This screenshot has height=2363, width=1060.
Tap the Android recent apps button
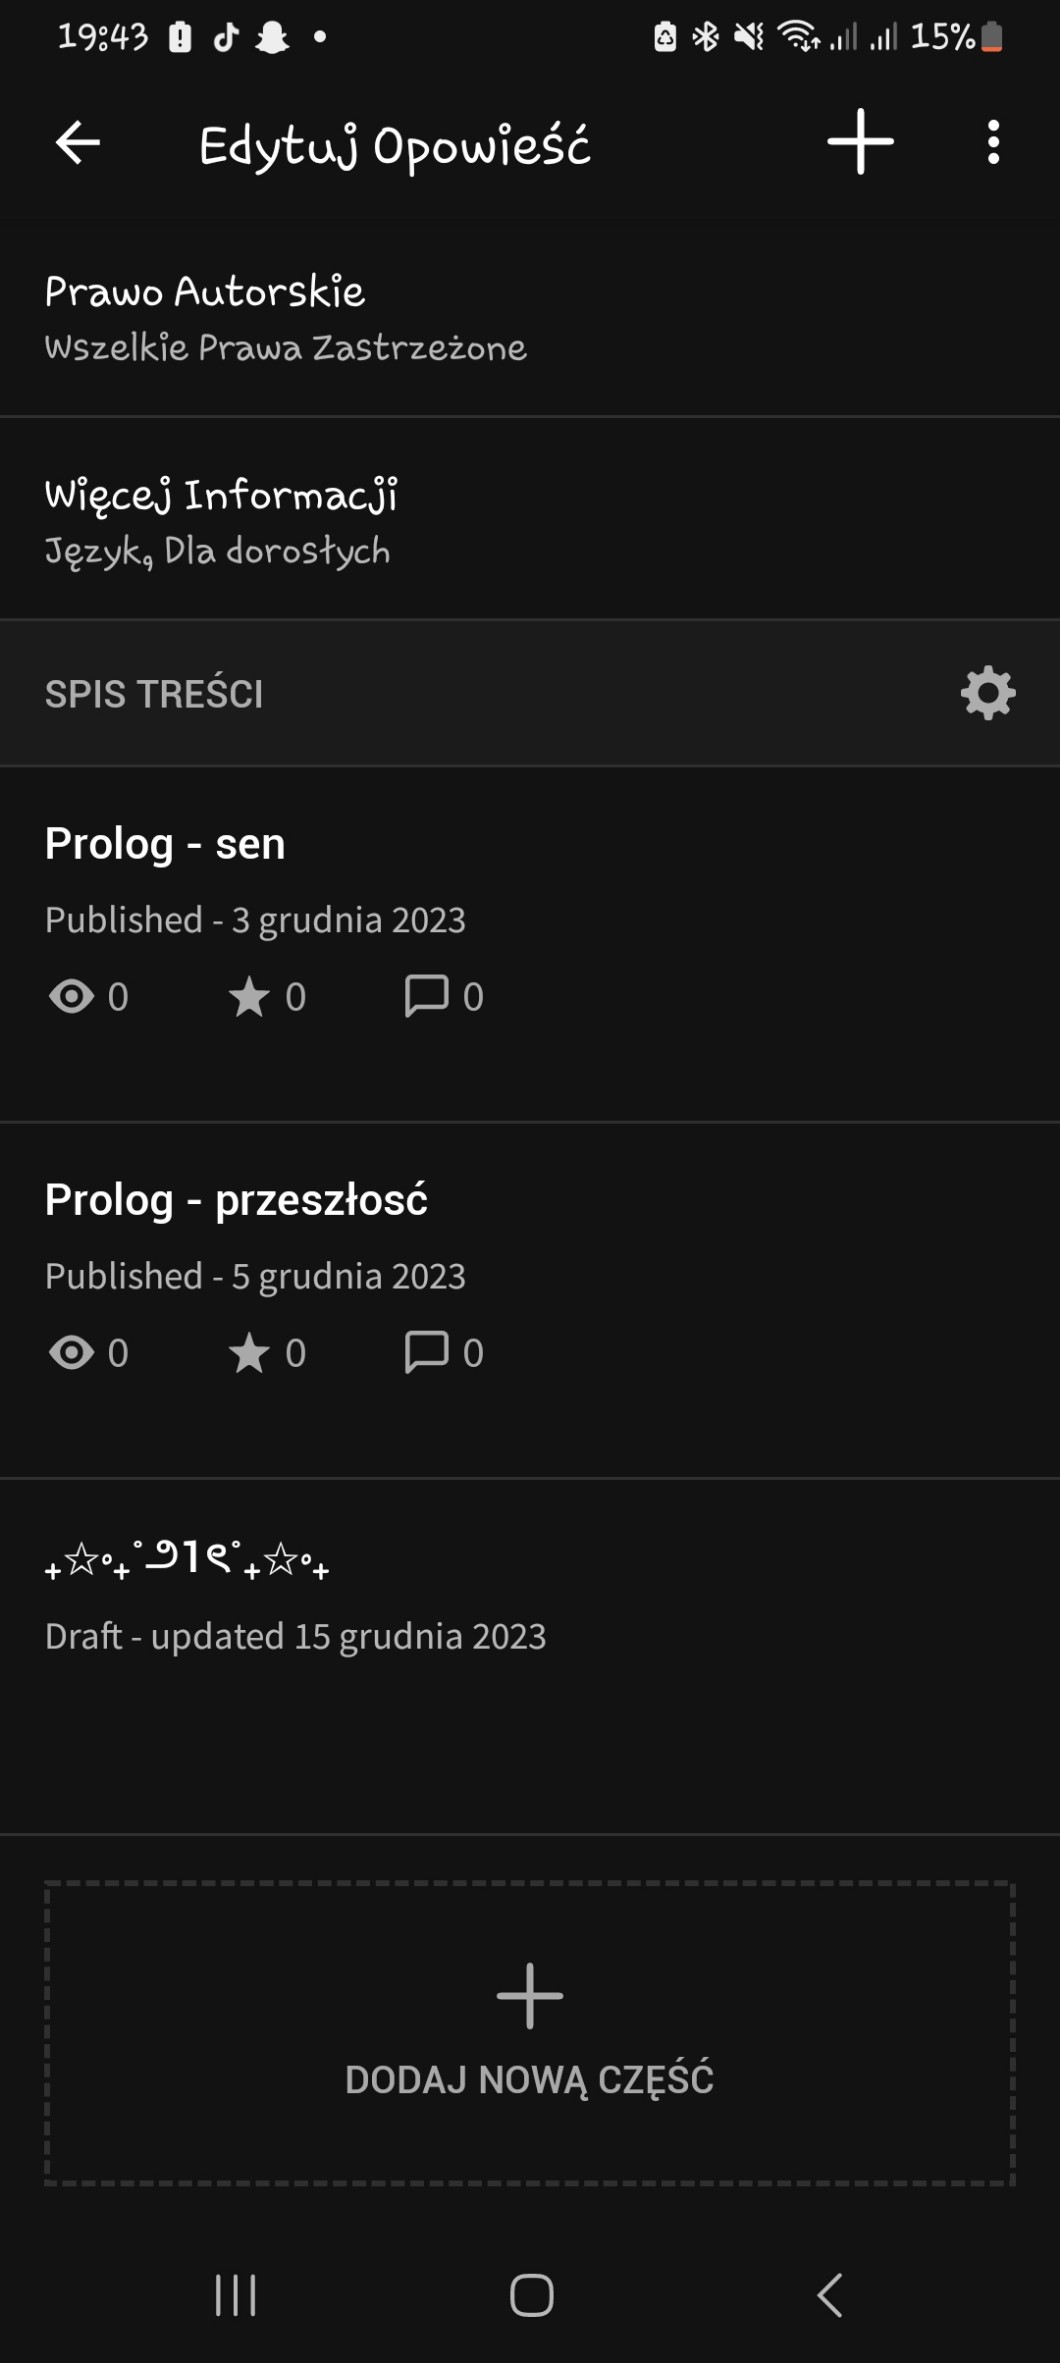click(x=236, y=2295)
